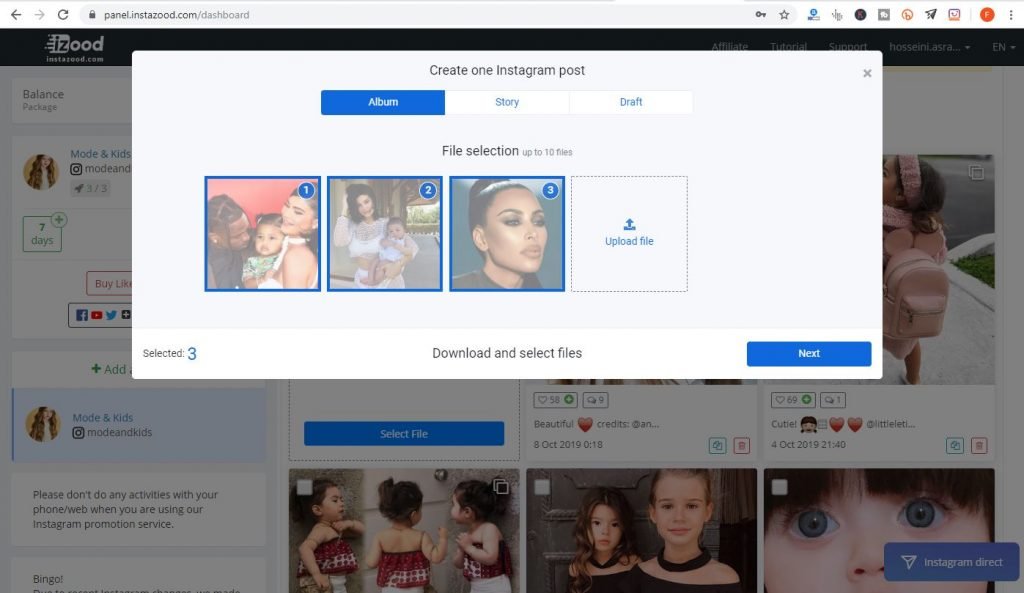Screen dimensions: 1024x593
Task: Open the saved-password key icon in the address bar
Action: pyautogui.click(x=761, y=14)
